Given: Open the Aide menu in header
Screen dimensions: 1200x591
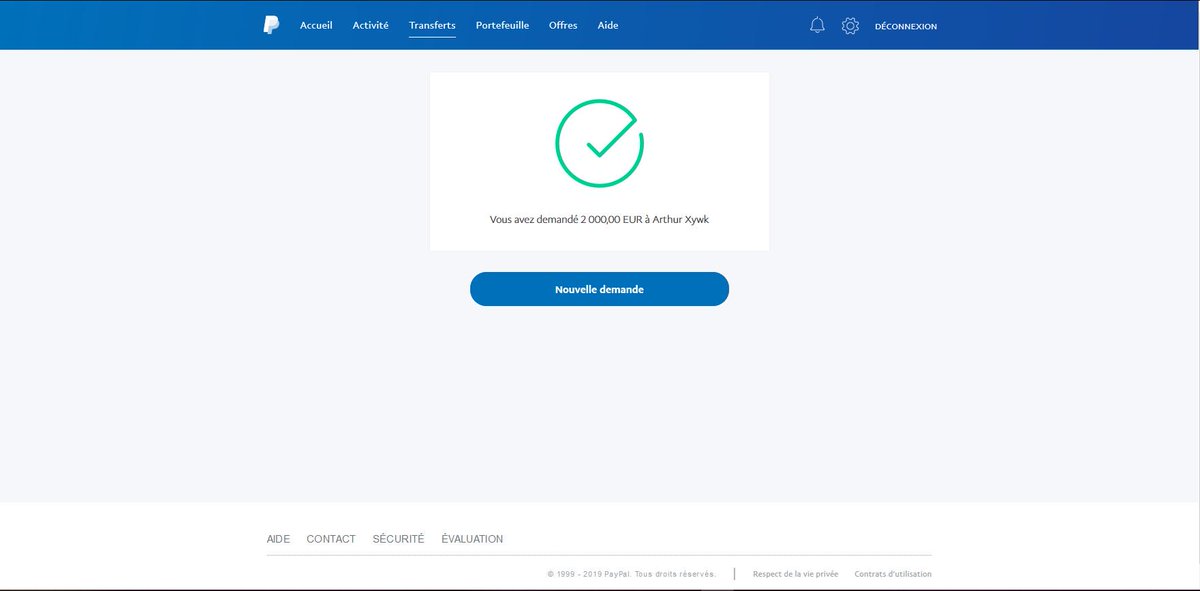Looking at the screenshot, I should click(x=608, y=25).
